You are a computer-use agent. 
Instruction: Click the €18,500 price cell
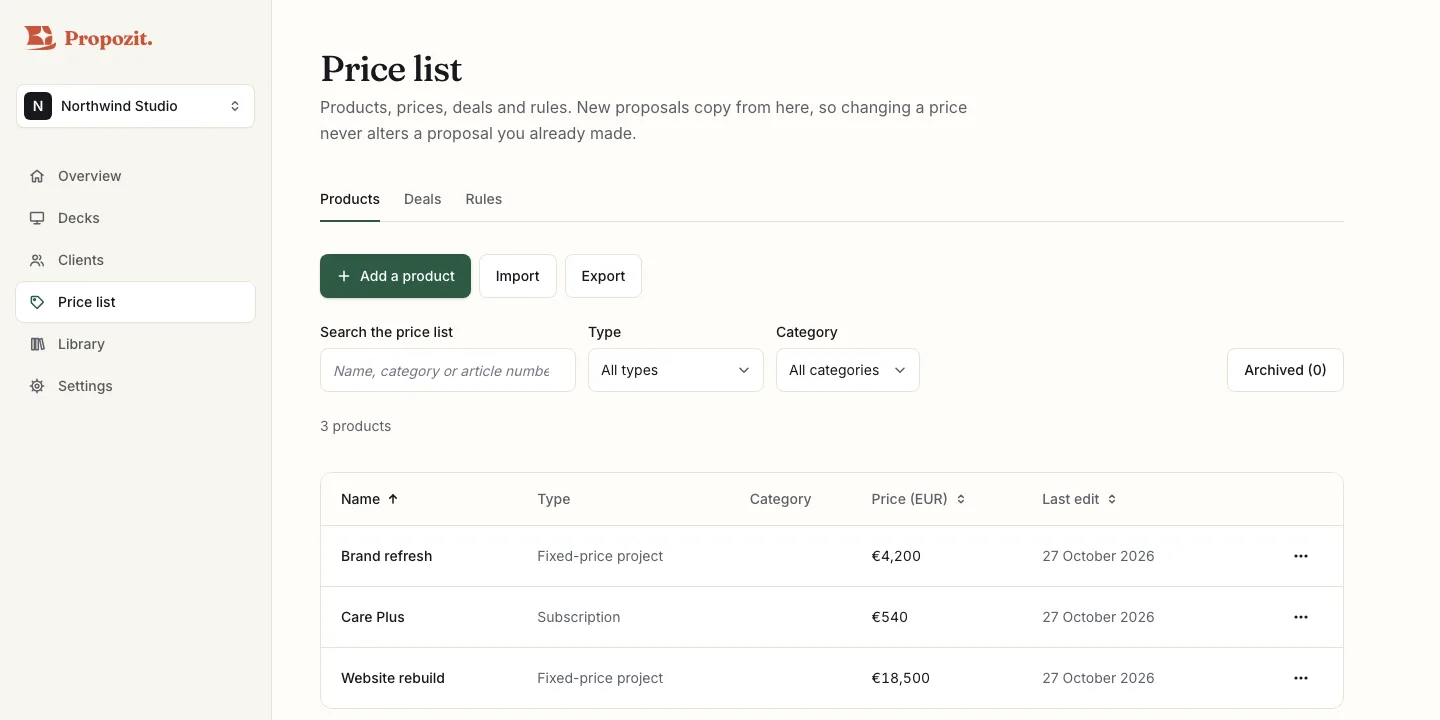(901, 678)
